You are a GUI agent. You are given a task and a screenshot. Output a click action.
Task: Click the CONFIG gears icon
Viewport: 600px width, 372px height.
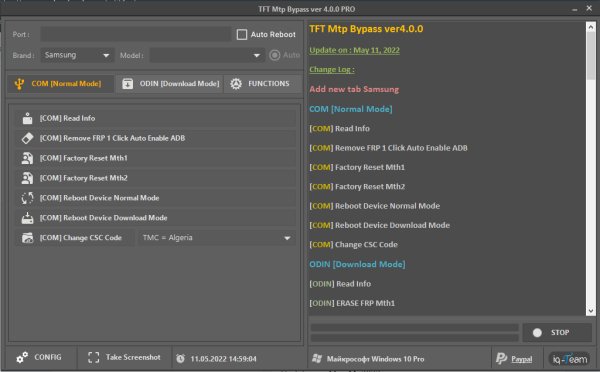click(x=22, y=357)
